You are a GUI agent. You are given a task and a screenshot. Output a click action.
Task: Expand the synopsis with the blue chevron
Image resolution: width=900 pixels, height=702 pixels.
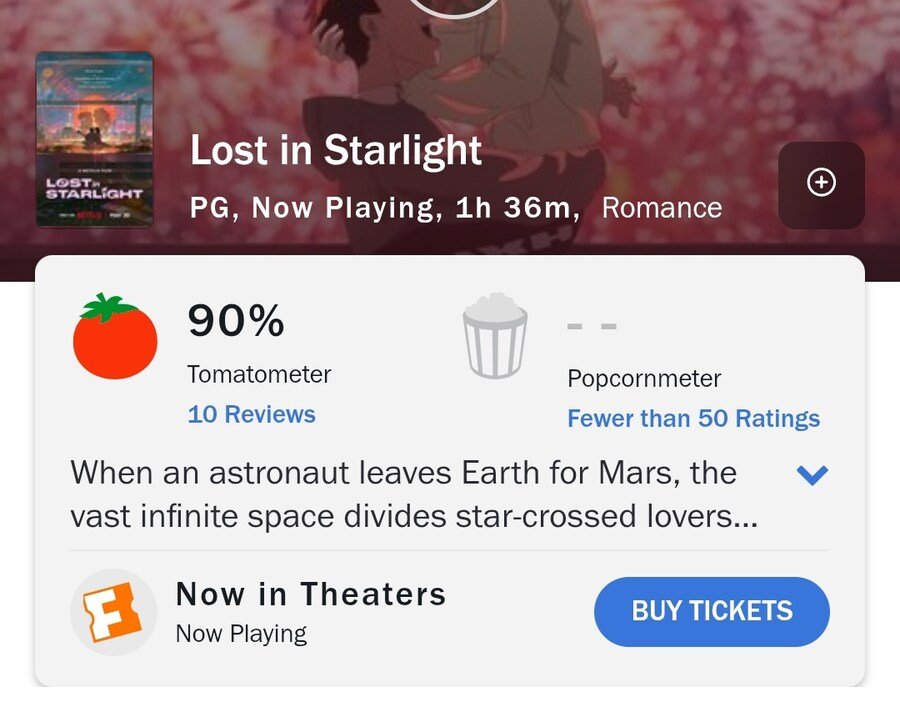click(812, 475)
